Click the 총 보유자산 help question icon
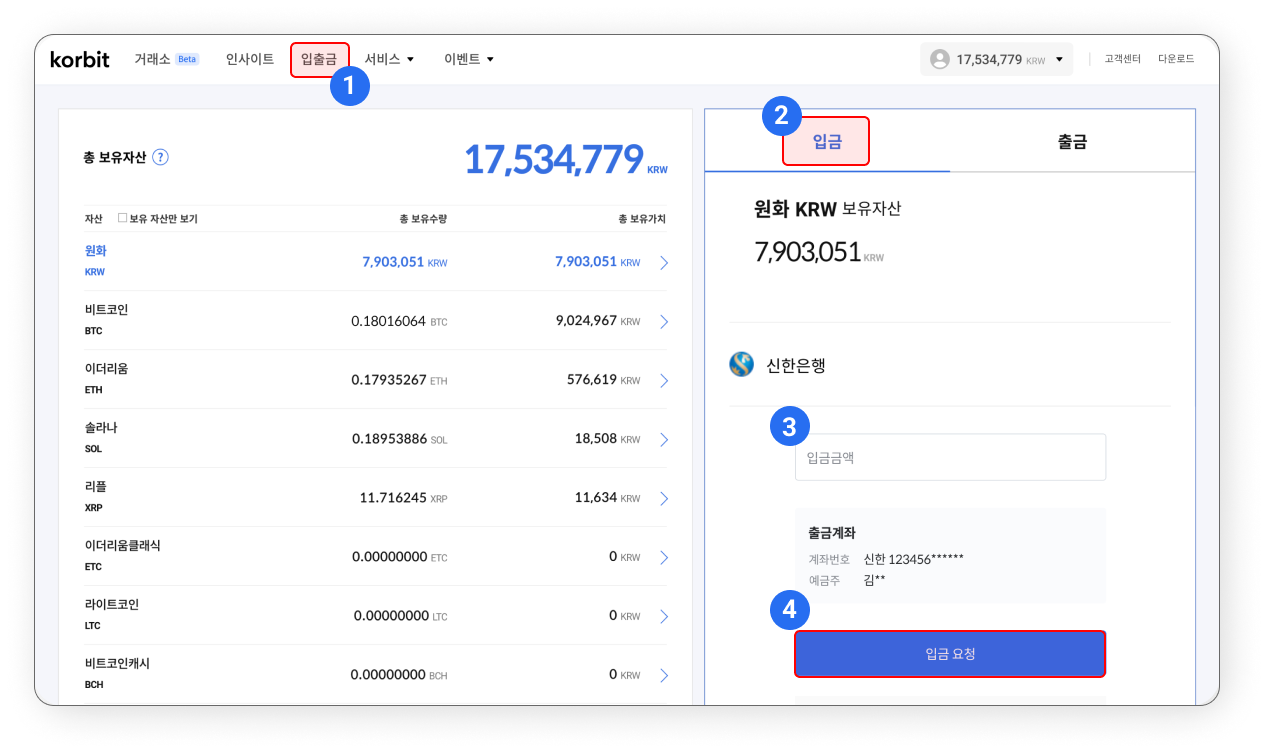The image size is (1266, 752). pos(160,157)
